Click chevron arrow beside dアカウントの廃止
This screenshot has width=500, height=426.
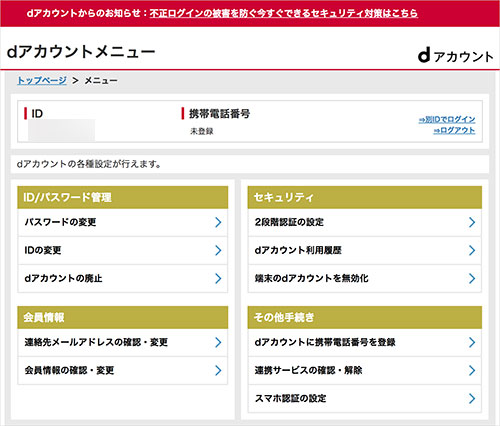218,278
